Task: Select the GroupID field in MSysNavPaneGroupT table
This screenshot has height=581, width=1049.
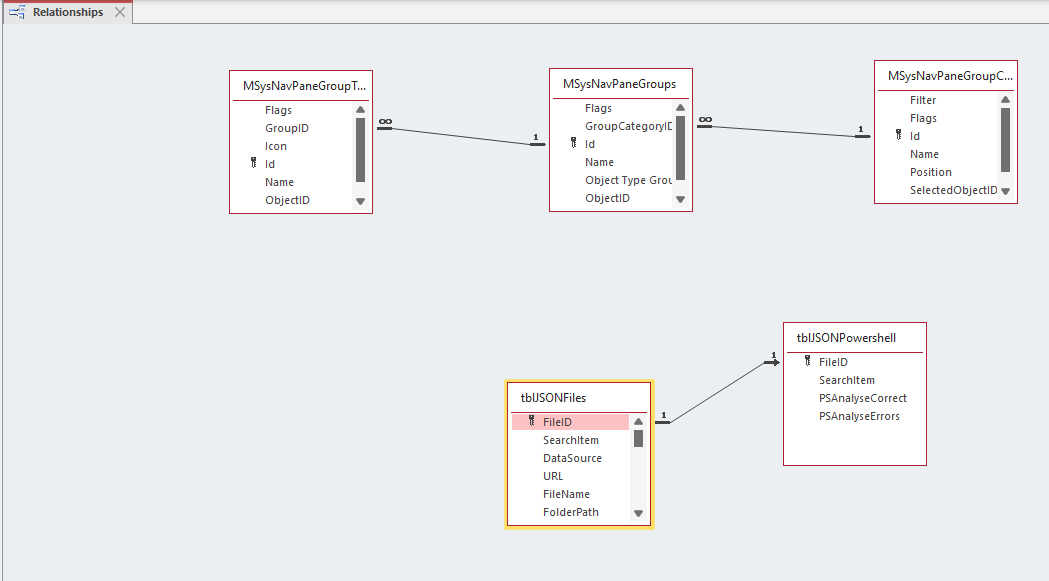Action: [x=287, y=128]
